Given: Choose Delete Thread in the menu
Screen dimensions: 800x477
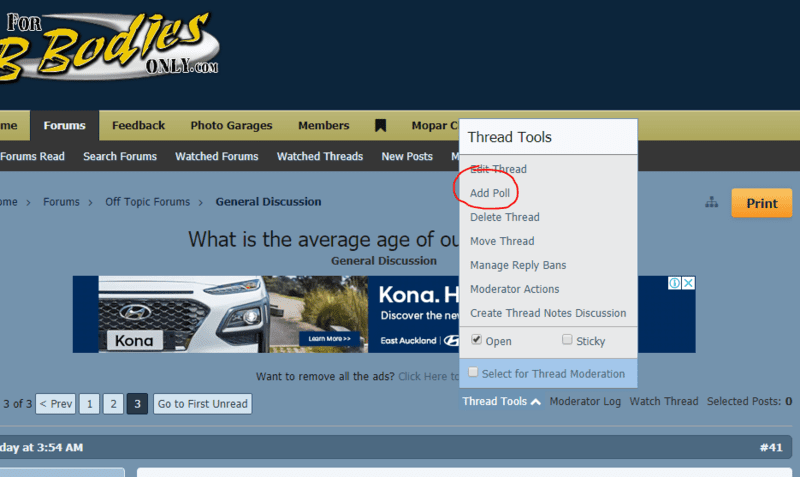Looking at the screenshot, I should (504, 217).
